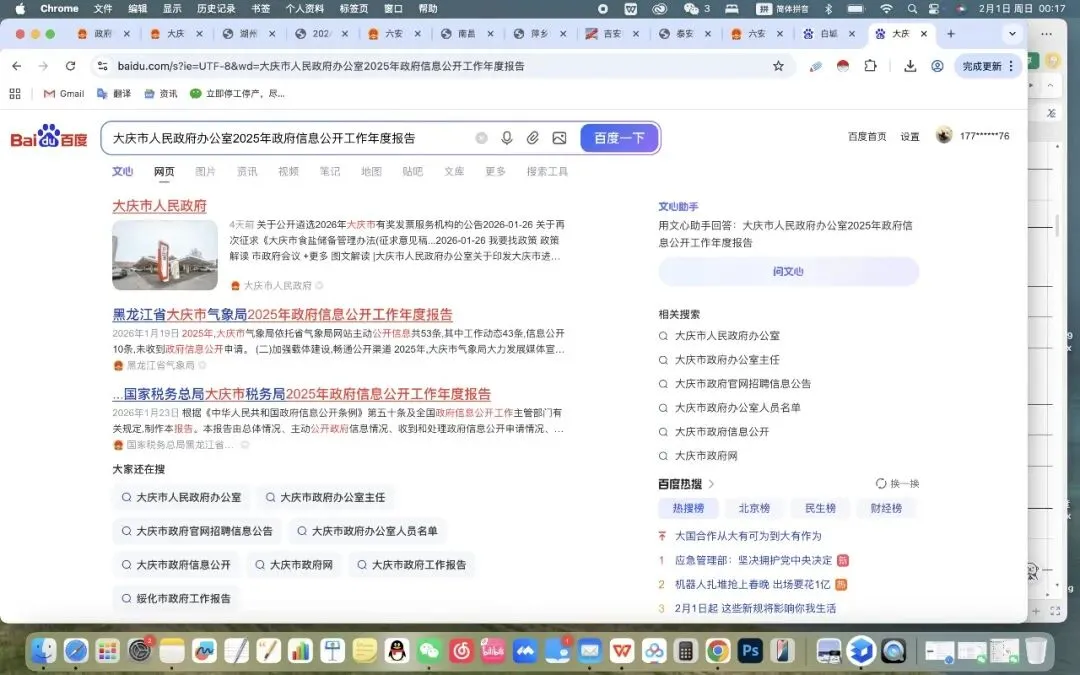
Task: Open the Gmail bookmark
Action: pyautogui.click(x=64, y=94)
